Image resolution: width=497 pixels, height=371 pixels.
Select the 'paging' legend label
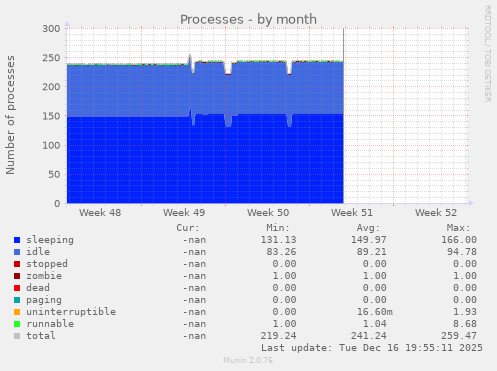tap(44, 300)
